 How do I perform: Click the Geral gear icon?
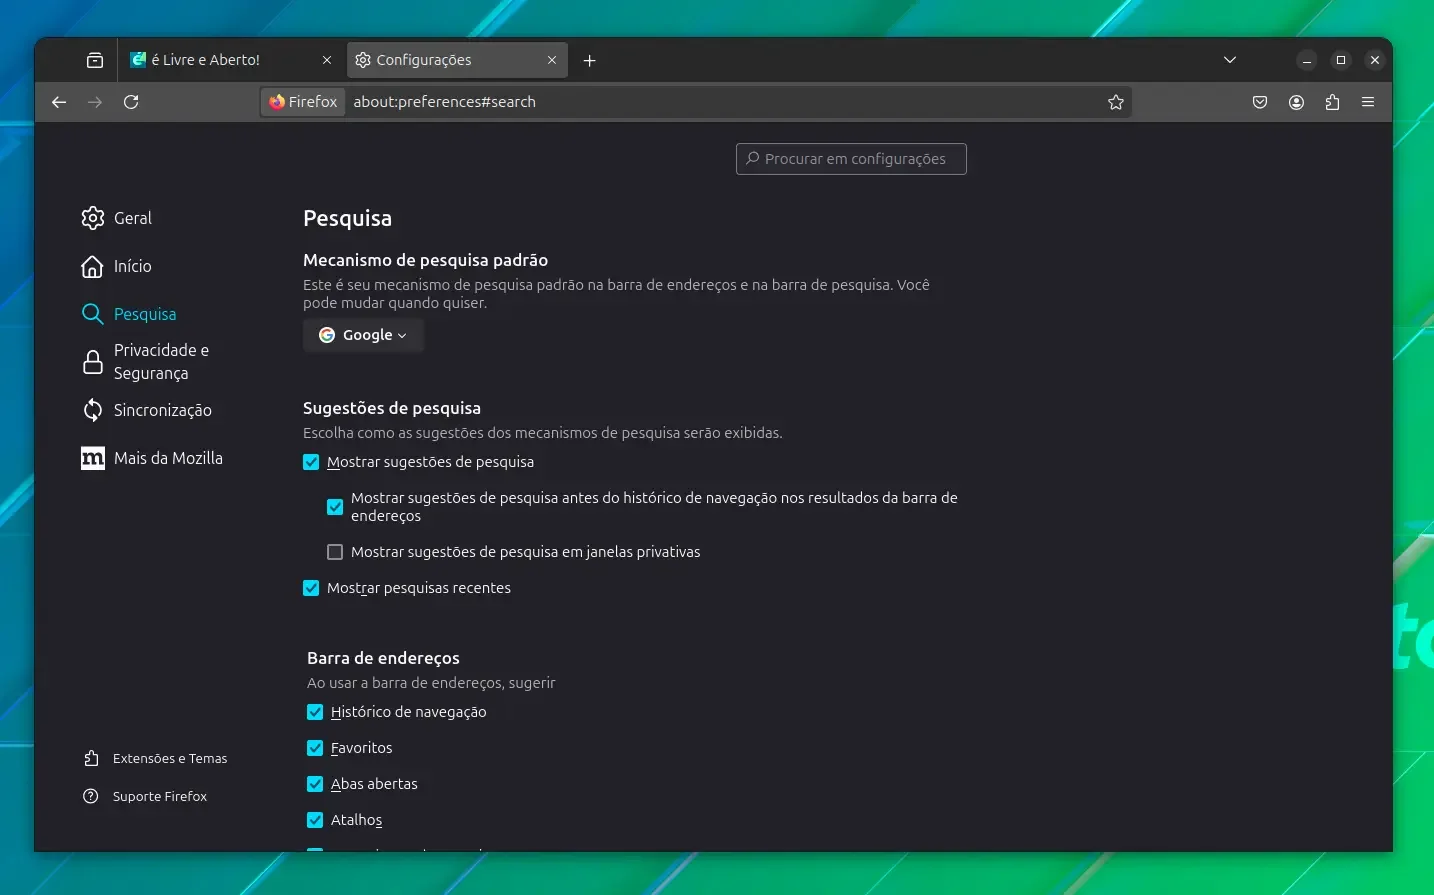pos(93,218)
